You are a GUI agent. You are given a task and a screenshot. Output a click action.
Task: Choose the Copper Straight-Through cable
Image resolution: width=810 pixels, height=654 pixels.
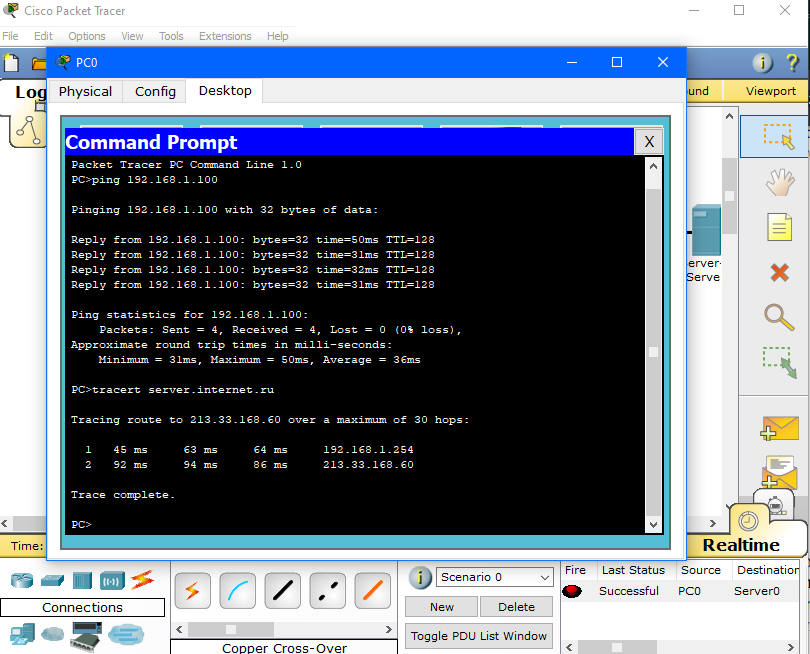point(283,590)
